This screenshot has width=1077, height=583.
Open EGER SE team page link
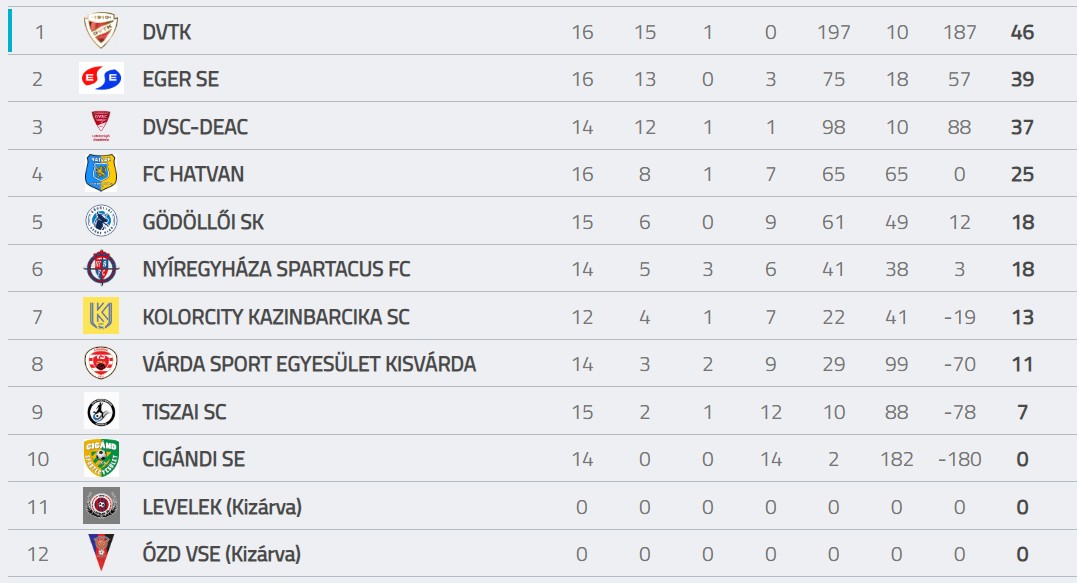[x=181, y=80]
